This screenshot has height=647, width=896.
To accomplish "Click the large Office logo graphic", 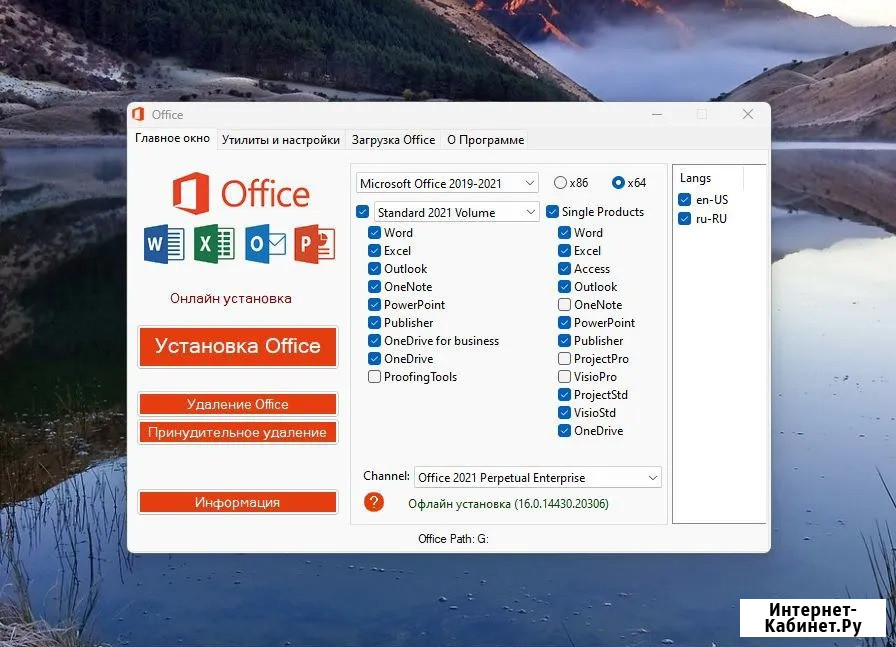I will 241,193.
